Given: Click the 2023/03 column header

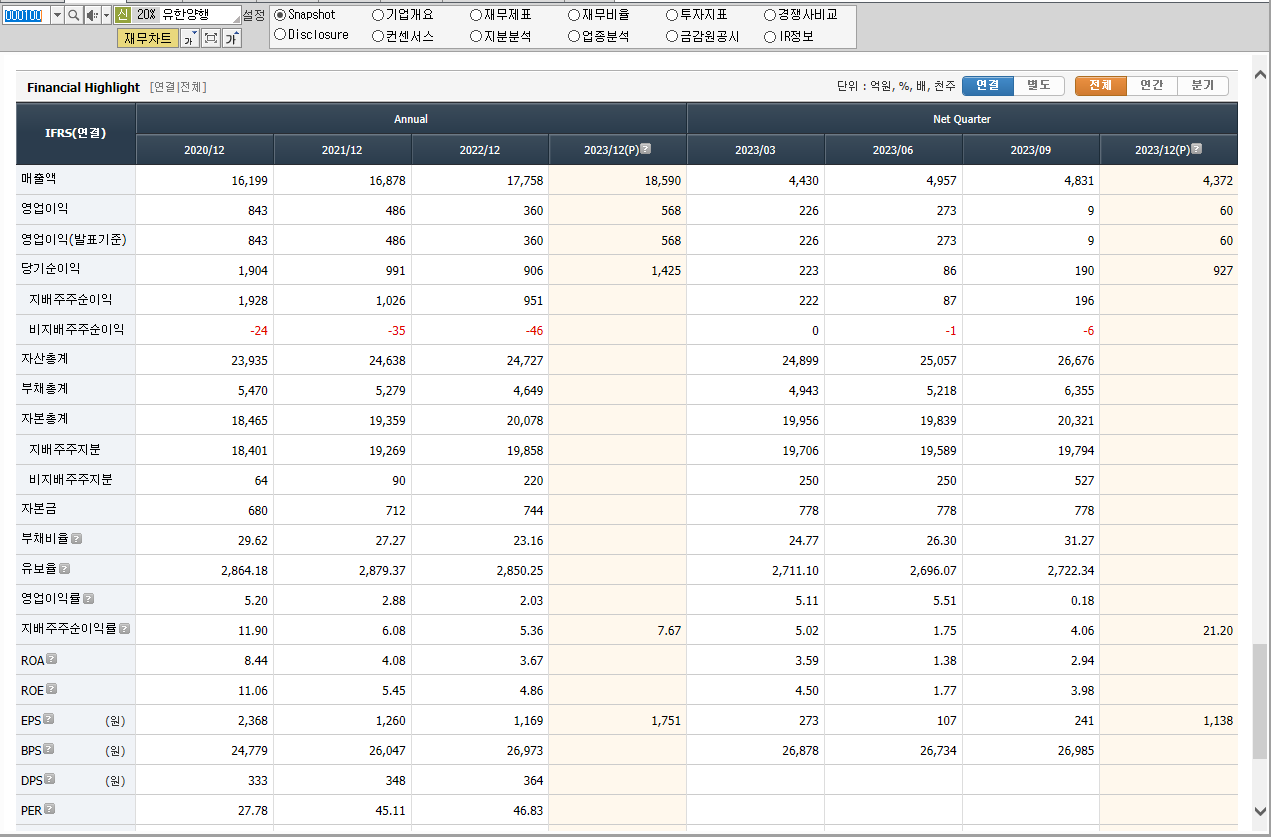Looking at the screenshot, I should (756, 150).
